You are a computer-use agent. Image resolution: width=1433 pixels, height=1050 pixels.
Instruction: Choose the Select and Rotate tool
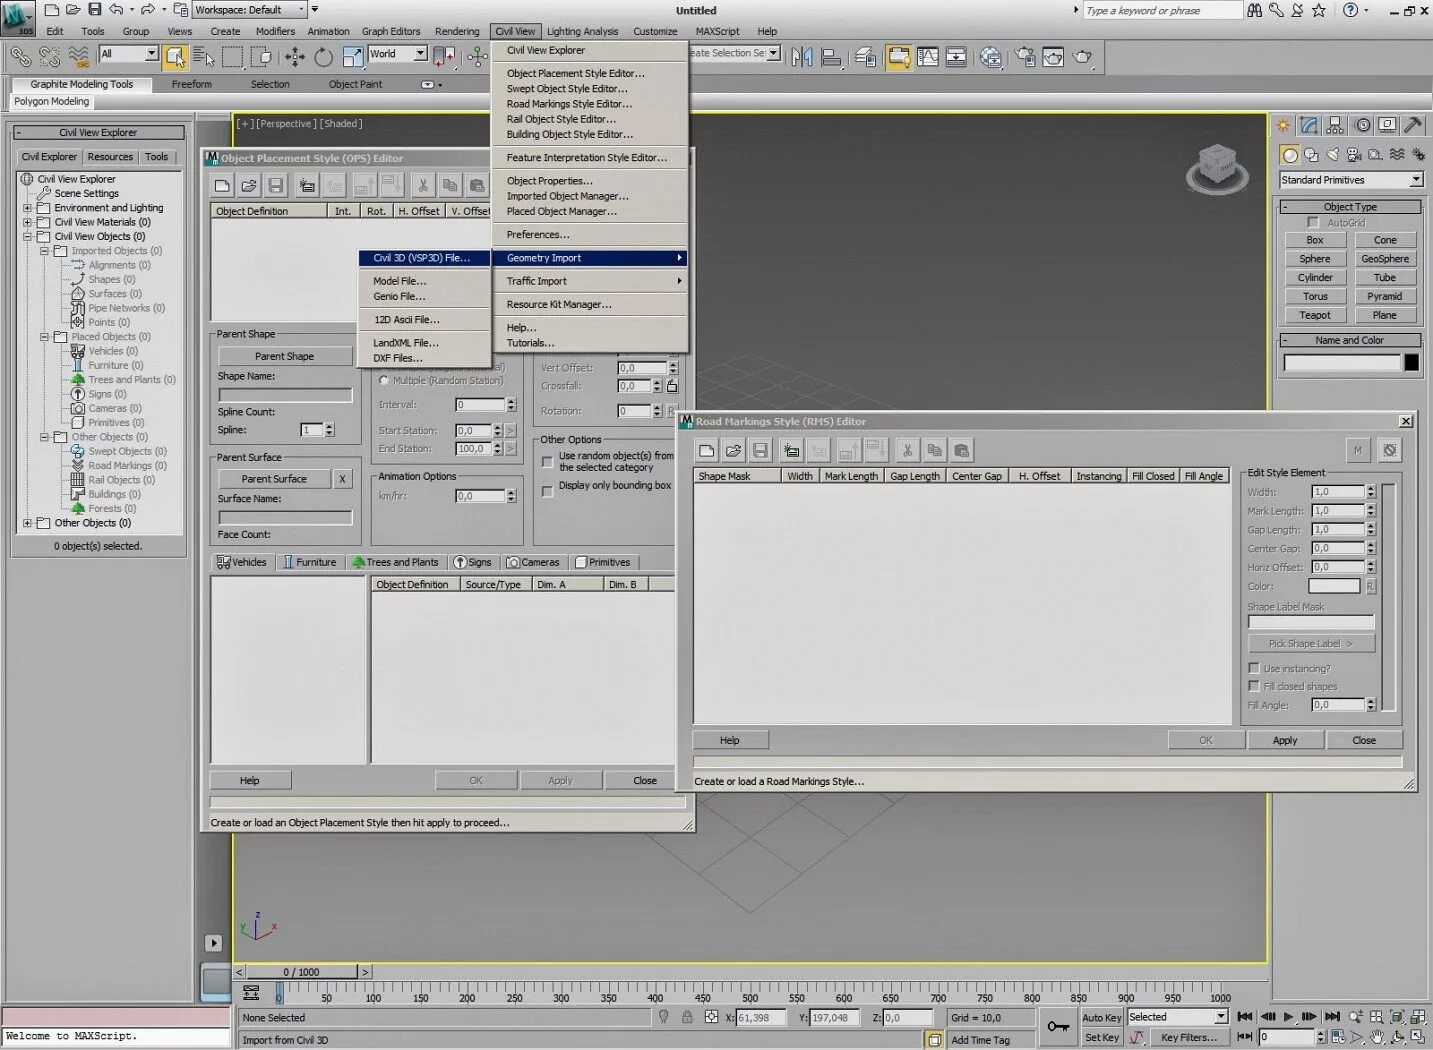coord(323,57)
